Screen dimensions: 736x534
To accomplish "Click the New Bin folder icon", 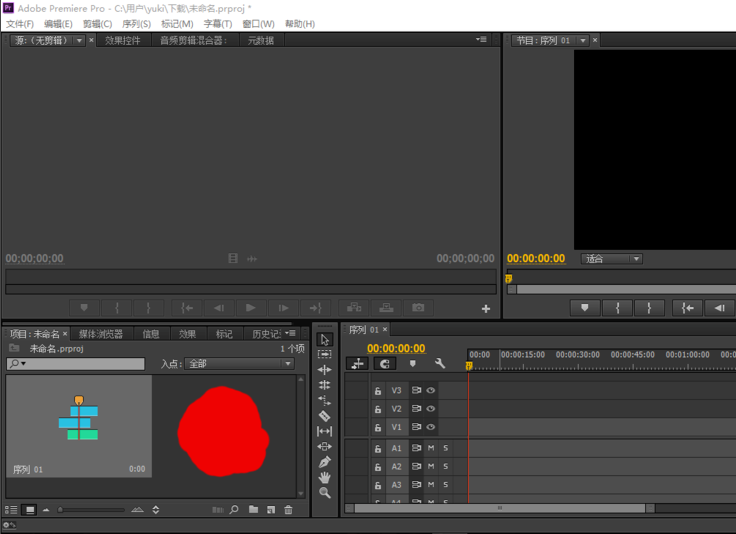I will (x=253, y=510).
